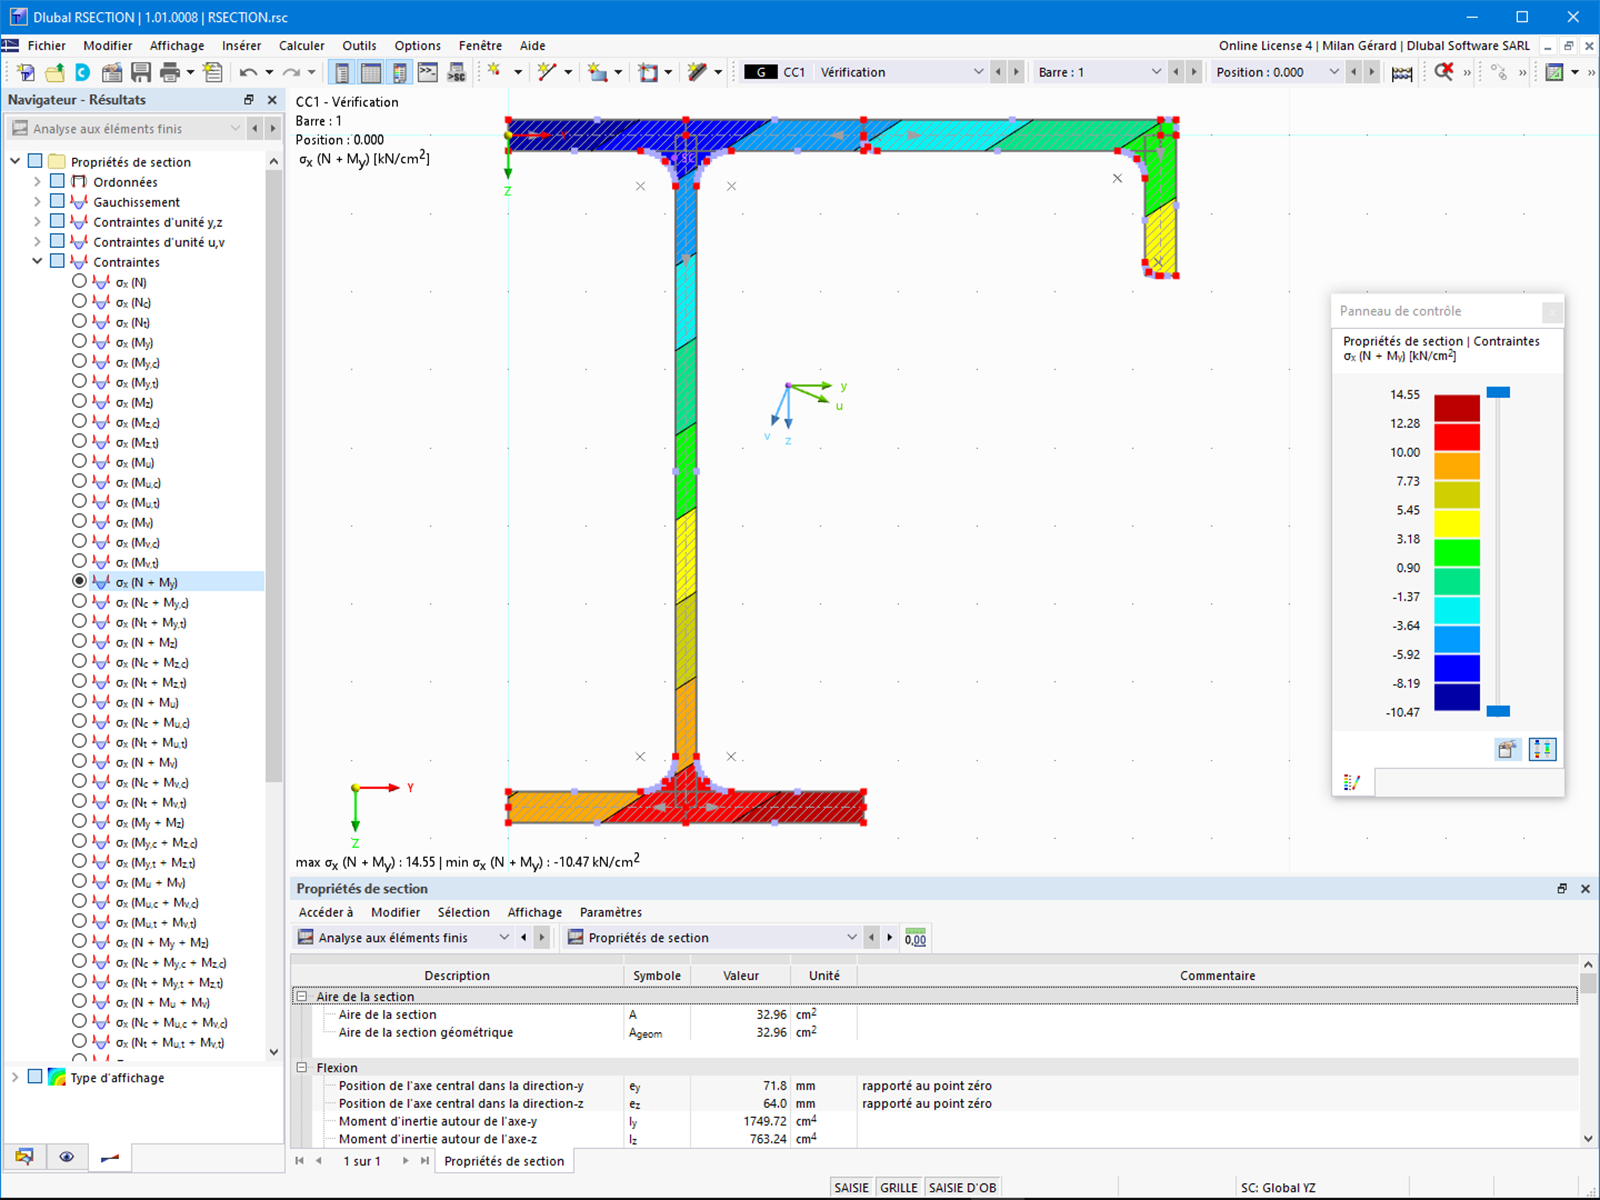Viewport: 1600px width, 1200px height.
Task: Check the Ordonnées checkbox
Action: 57,181
